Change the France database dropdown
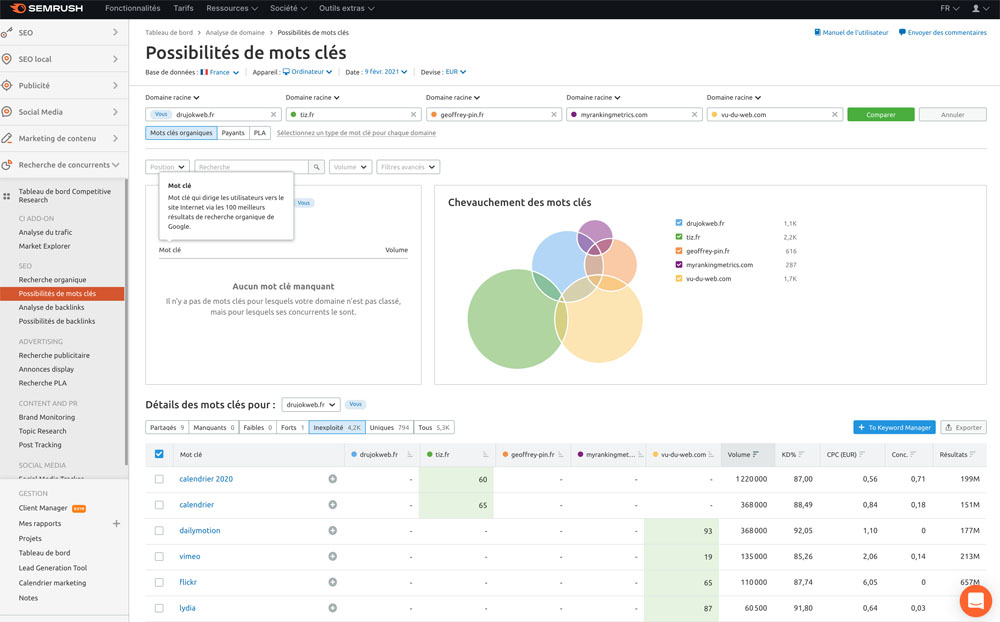 pyautogui.click(x=220, y=72)
